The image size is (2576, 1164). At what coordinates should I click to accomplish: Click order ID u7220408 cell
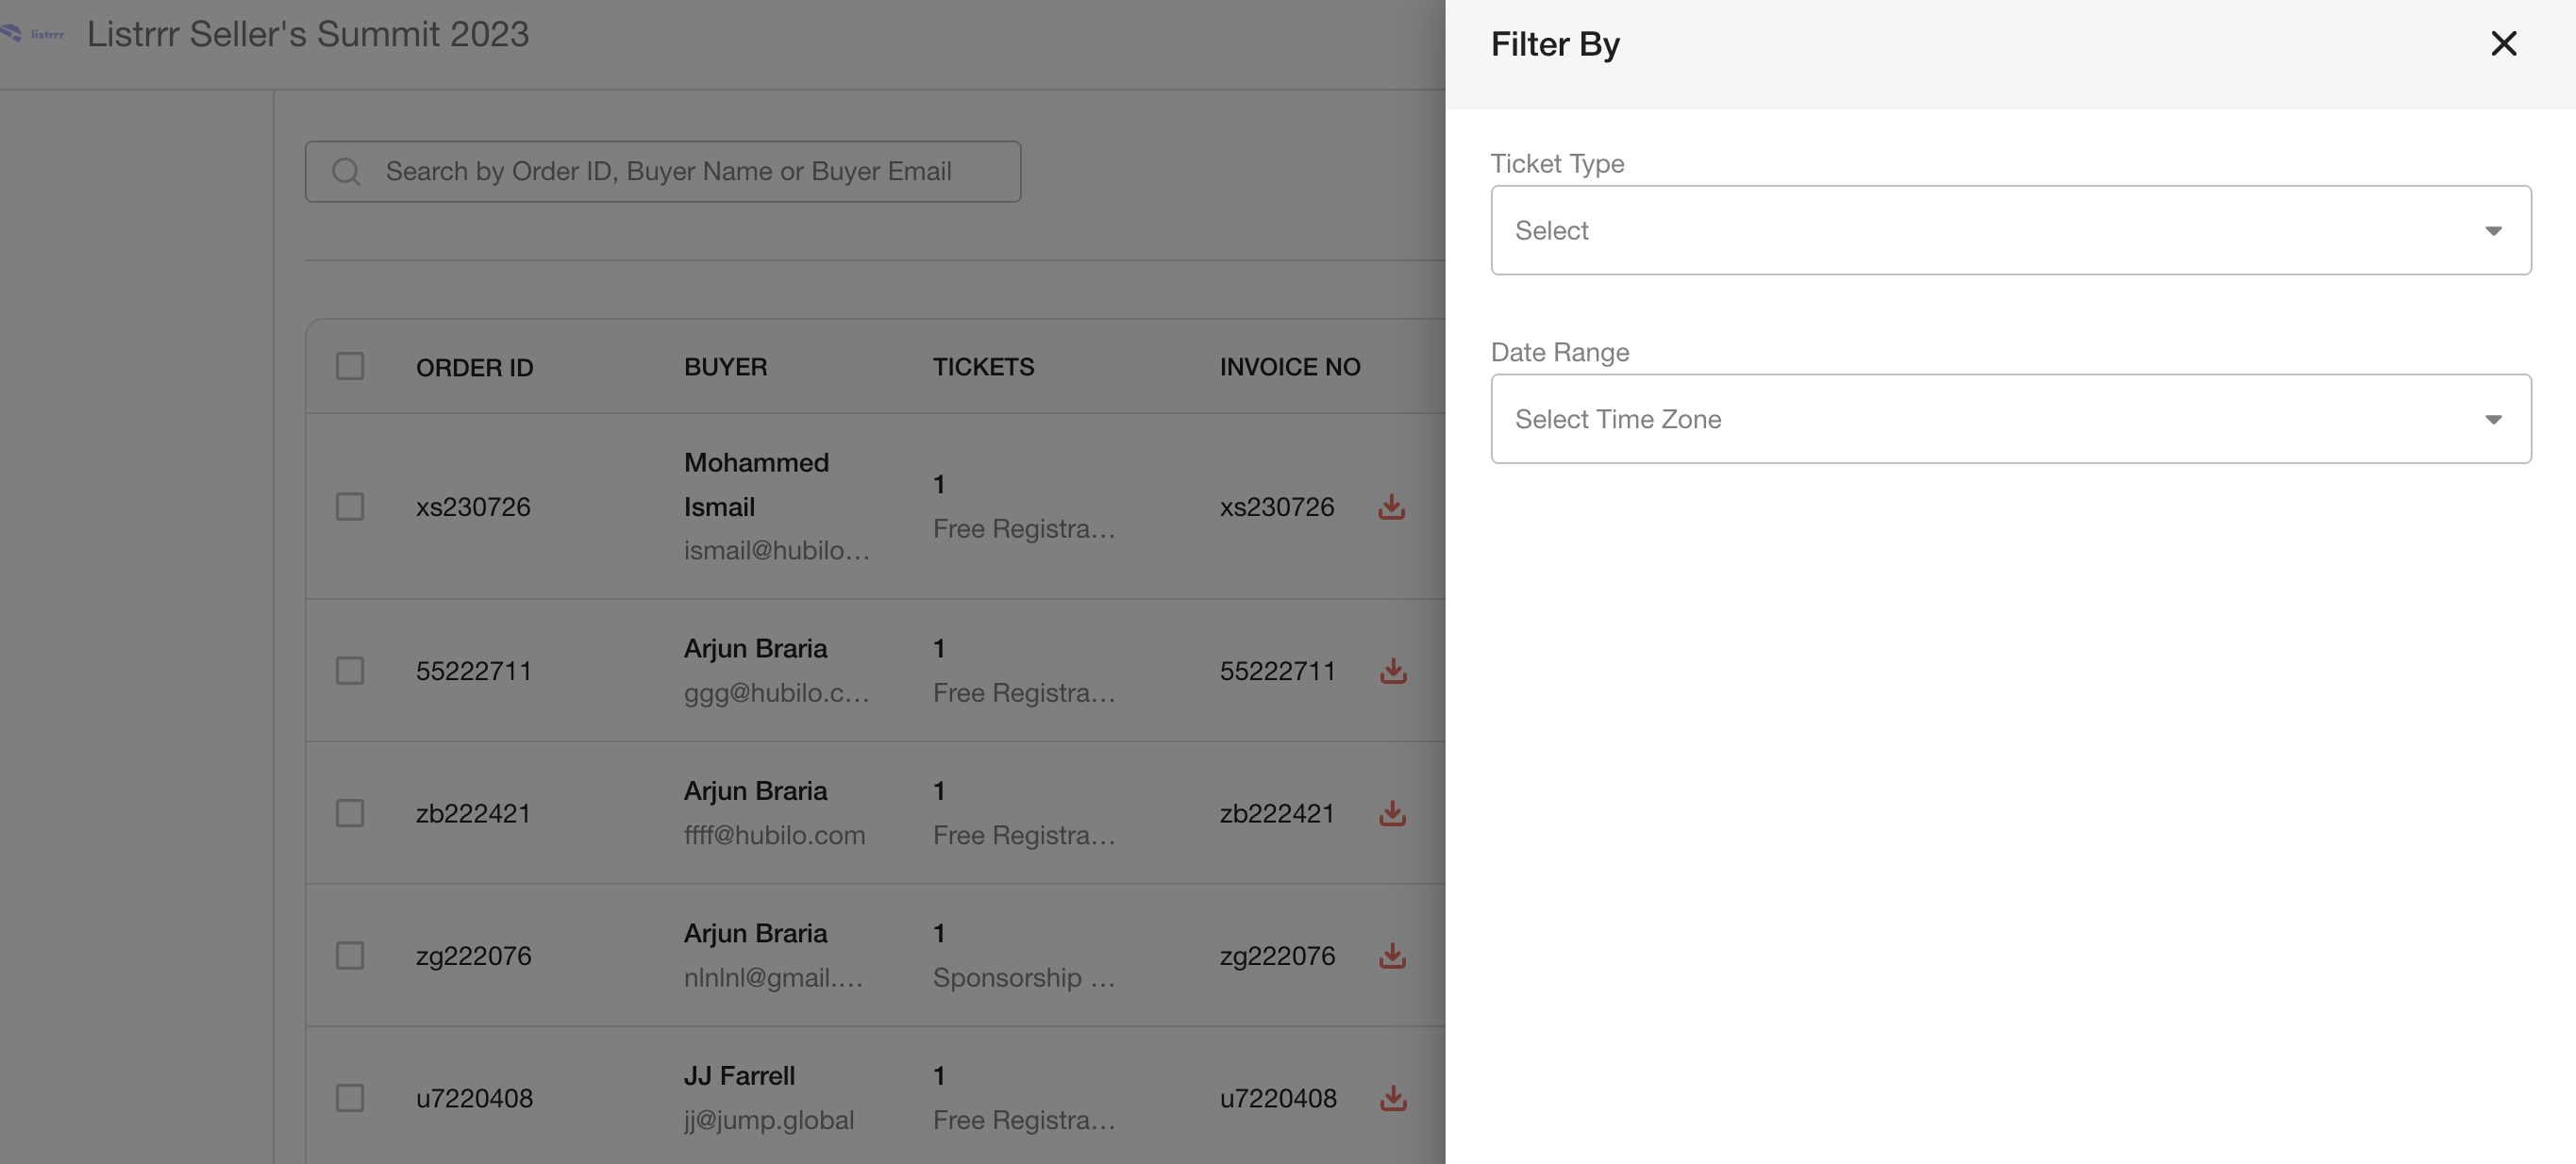[474, 1099]
